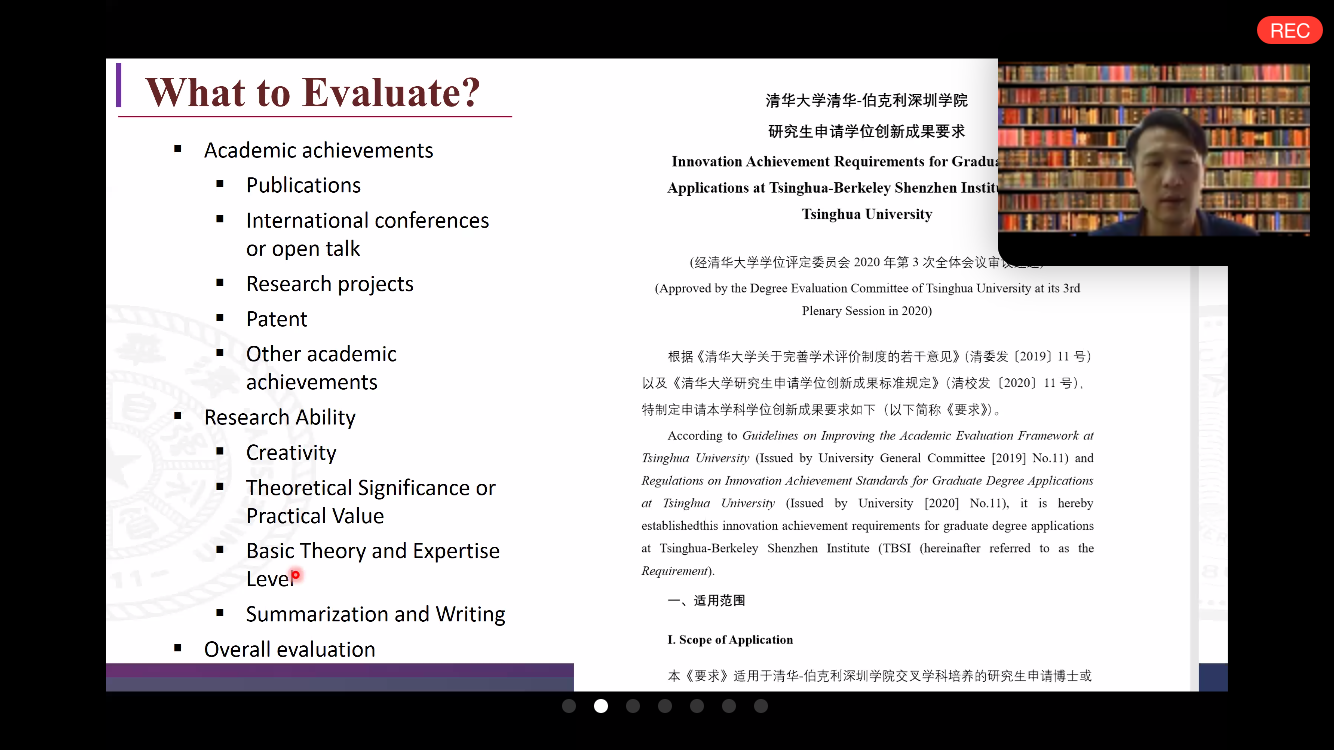Click 'Theoretical Significance or Practical Value' text
Viewport: 1334px width, 750px height.
pyautogui.click(x=371, y=501)
